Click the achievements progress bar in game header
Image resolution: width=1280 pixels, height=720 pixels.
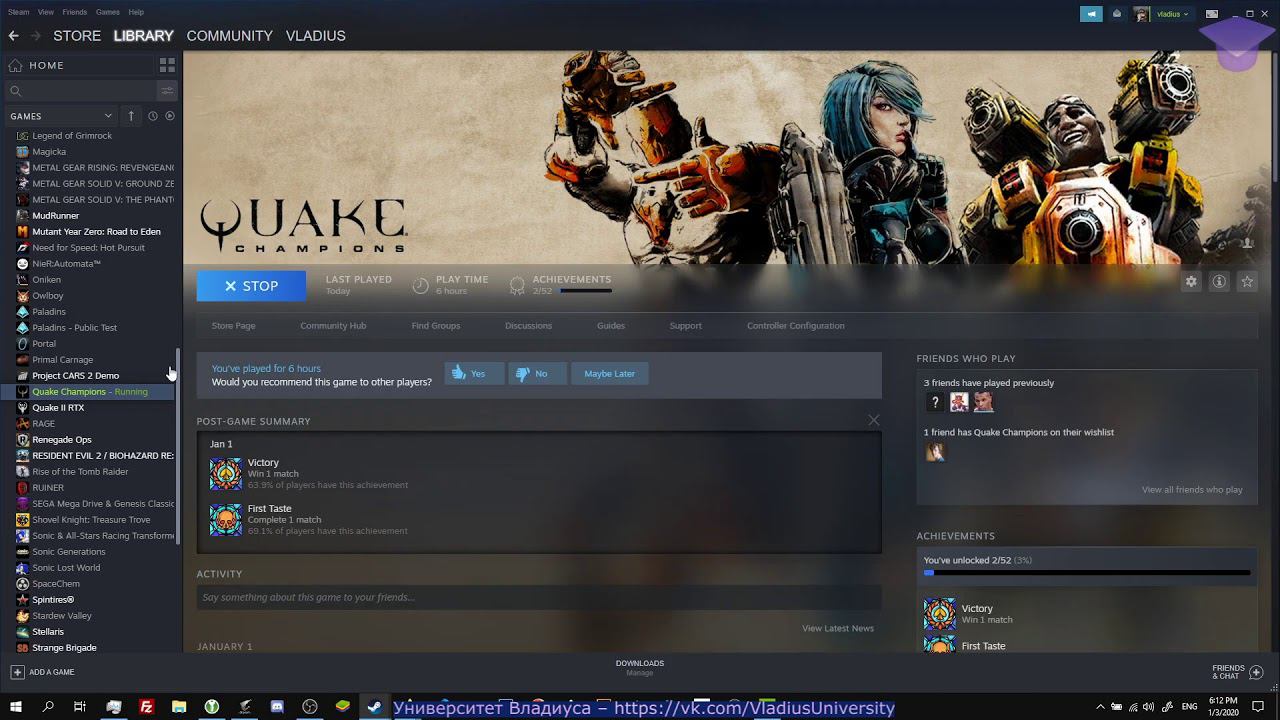(x=586, y=291)
